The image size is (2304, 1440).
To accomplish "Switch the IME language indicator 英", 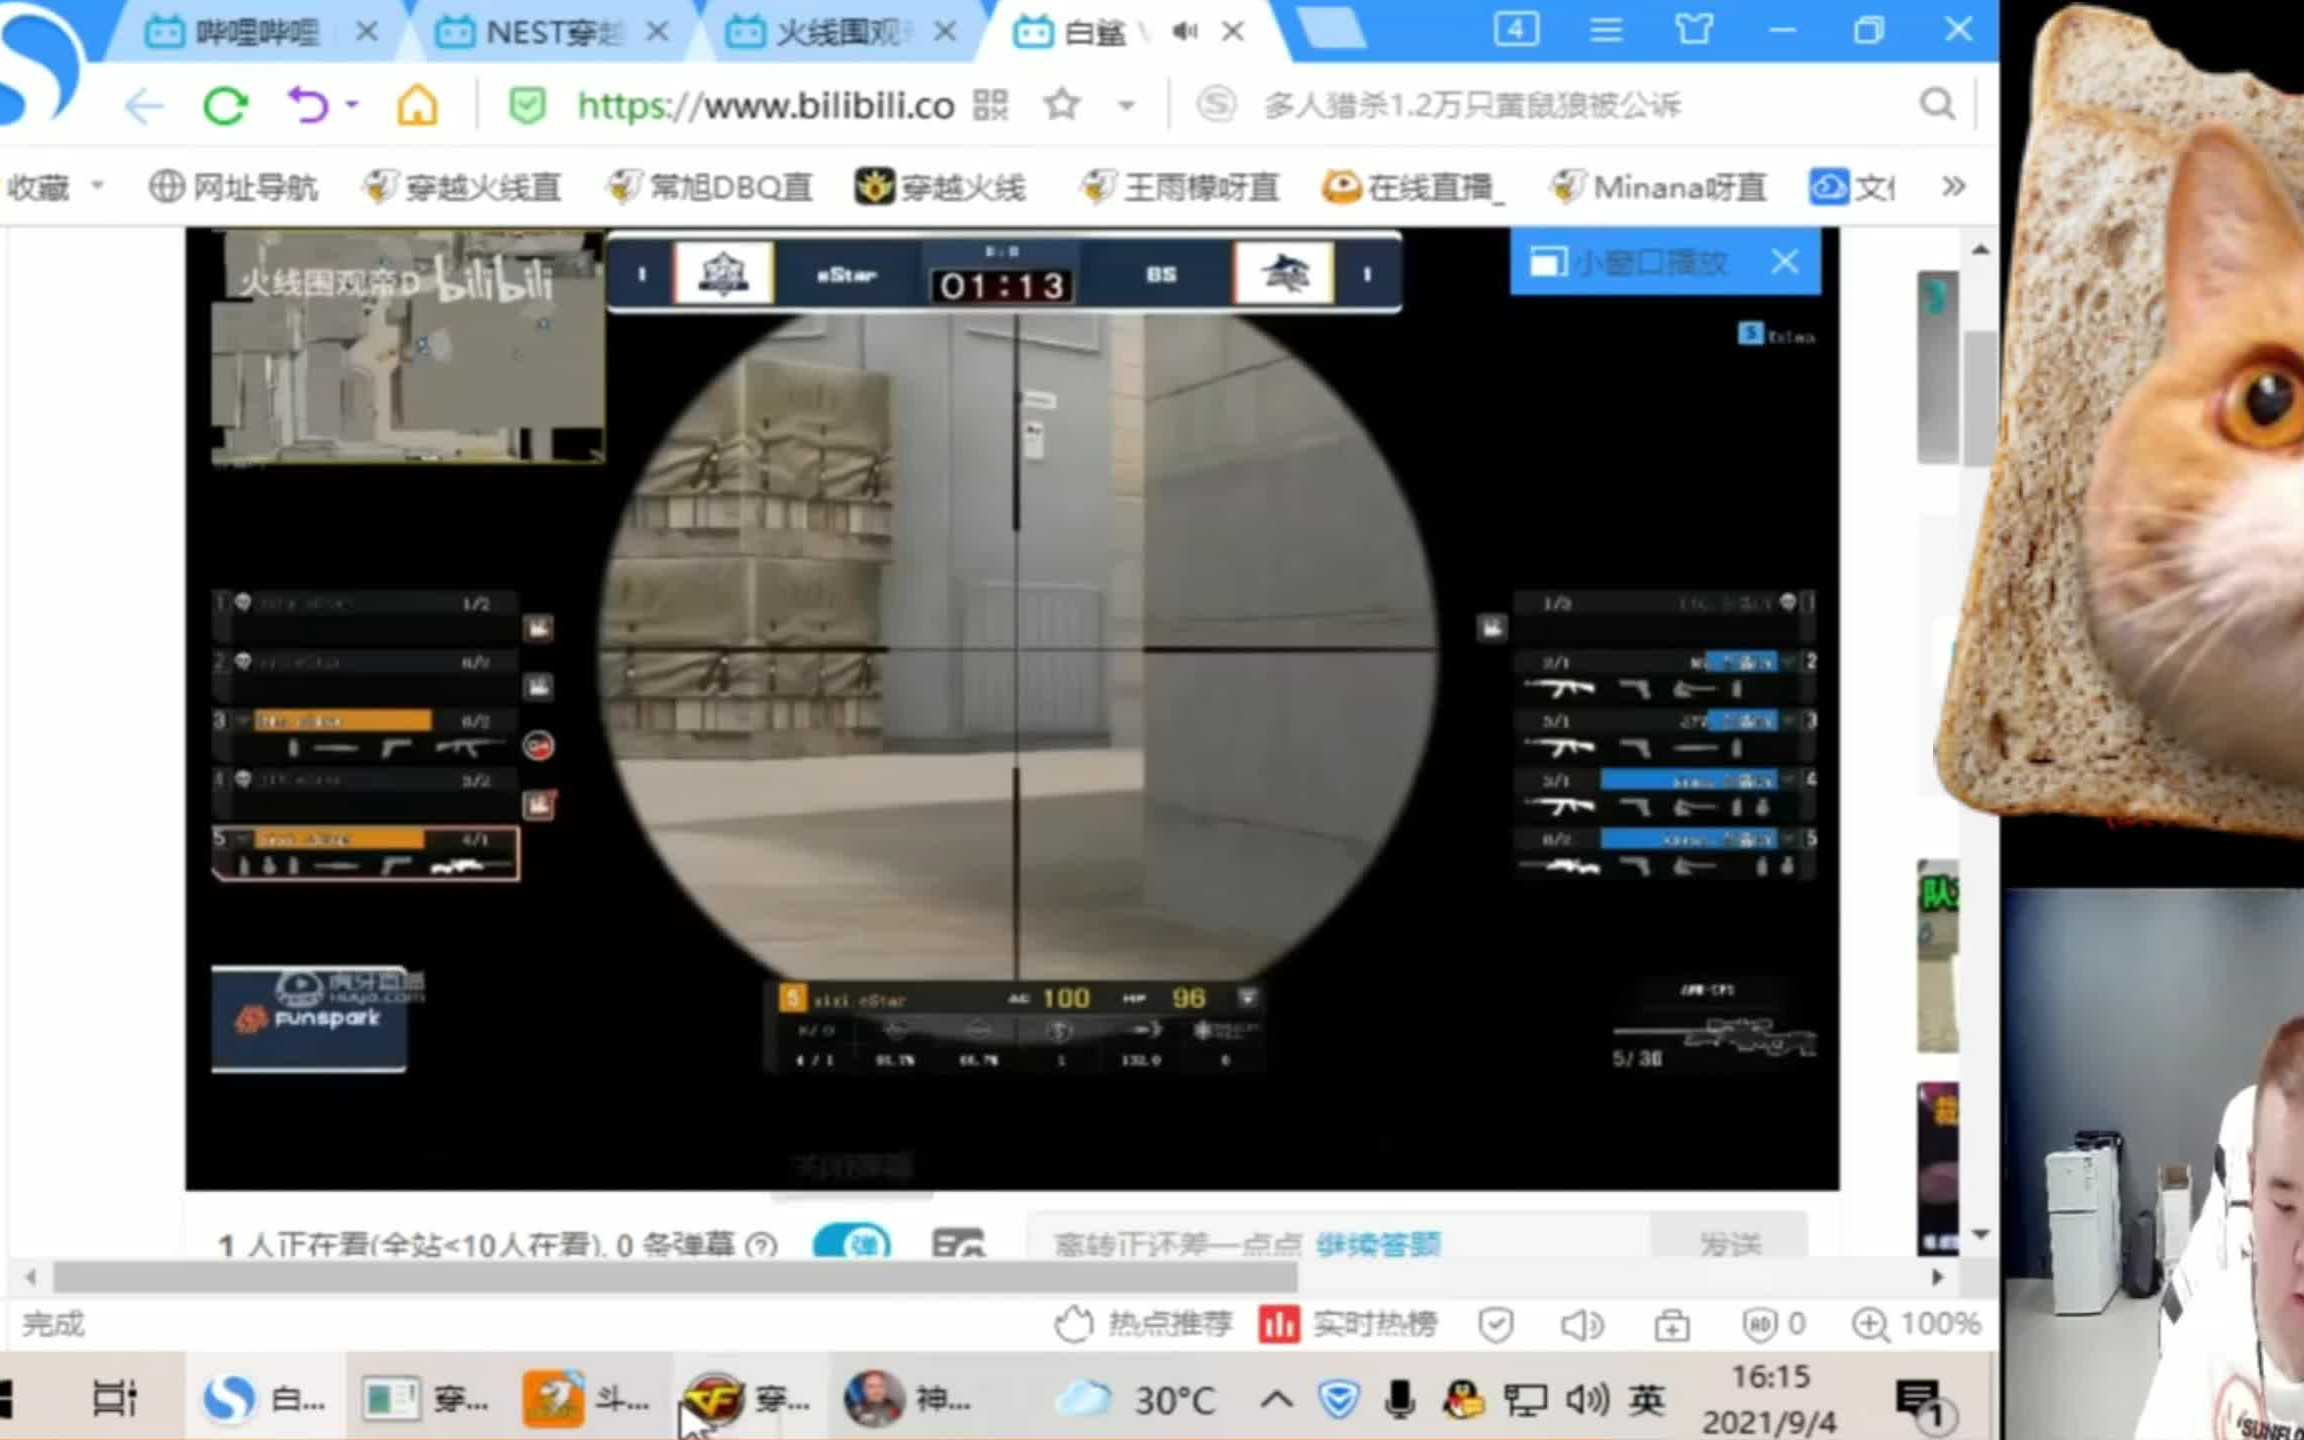I will click(1646, 1399).
